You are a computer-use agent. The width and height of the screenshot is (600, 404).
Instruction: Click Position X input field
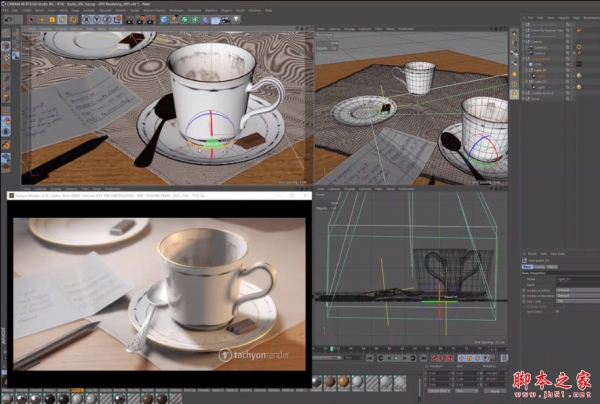[x=438, y=373]
